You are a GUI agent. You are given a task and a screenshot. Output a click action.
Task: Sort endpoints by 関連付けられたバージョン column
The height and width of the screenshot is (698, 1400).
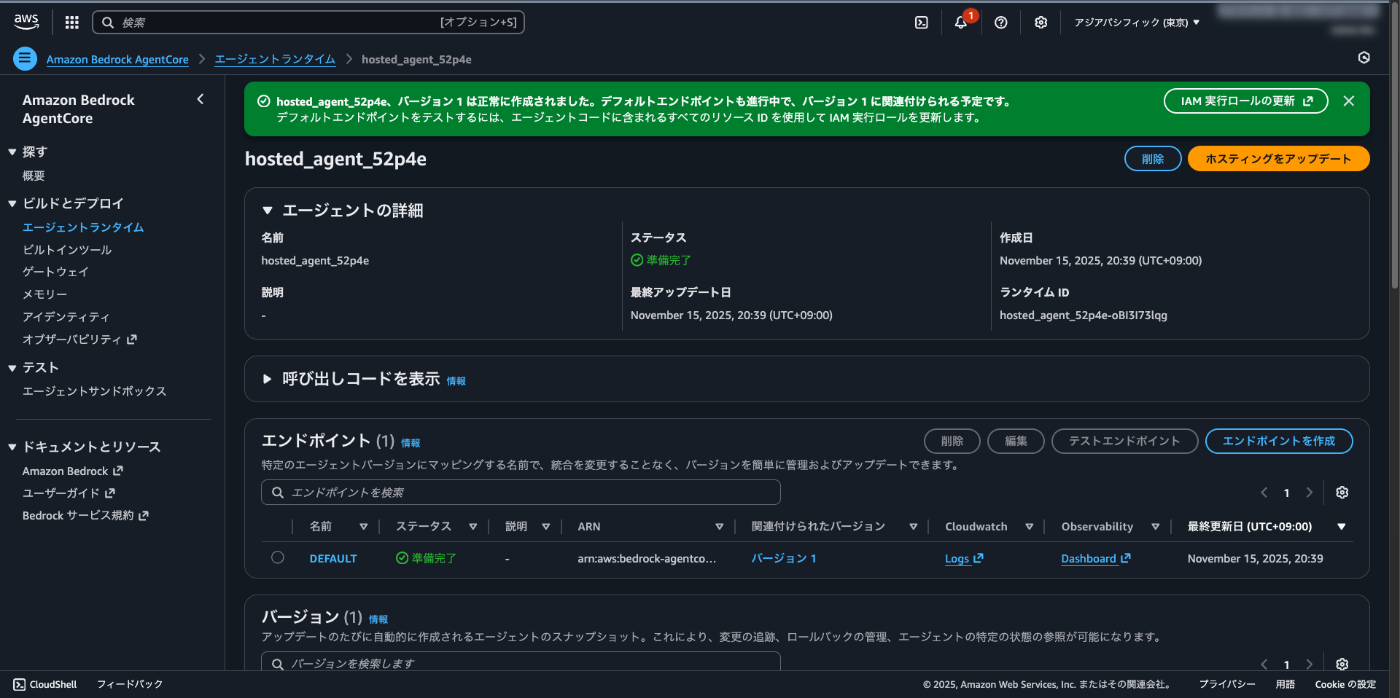(913, 526)
